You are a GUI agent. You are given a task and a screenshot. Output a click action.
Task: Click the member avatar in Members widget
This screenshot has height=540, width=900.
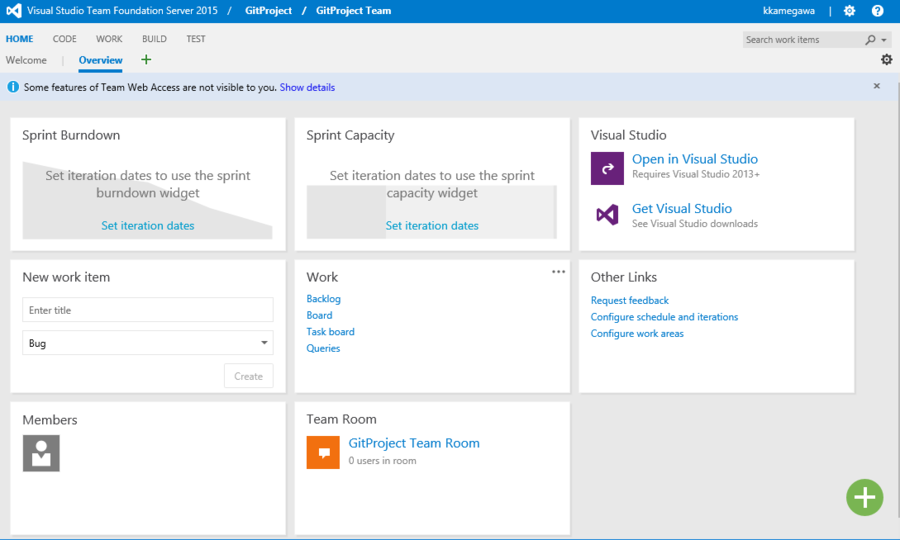tap(41, 453)
